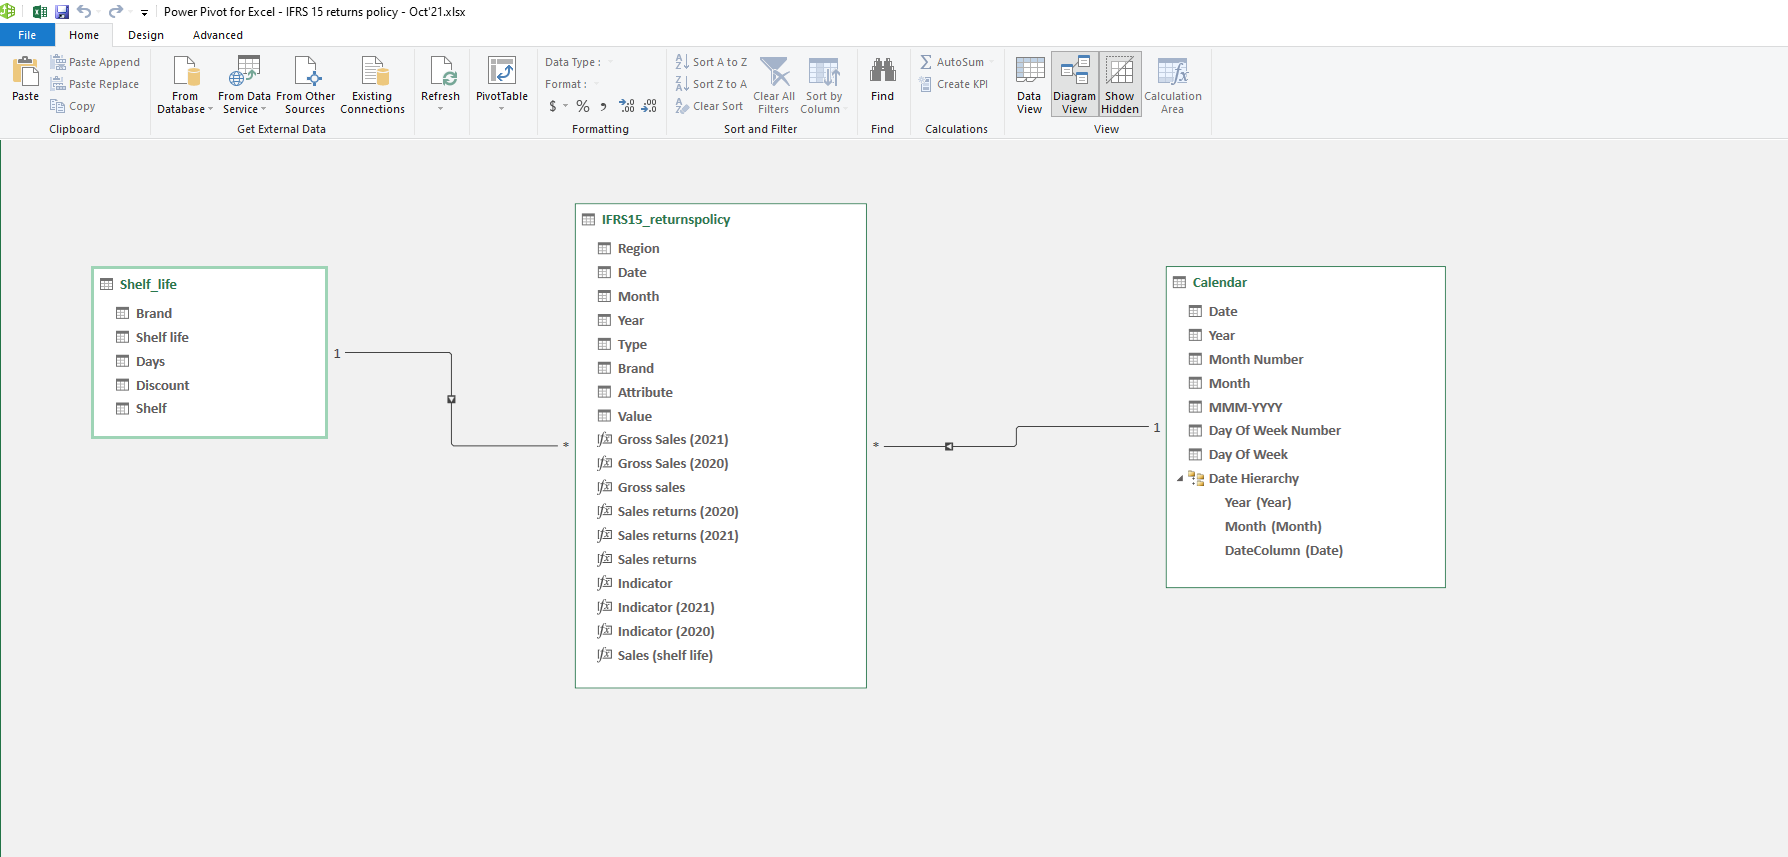Screen dimensions: 1788x857
Task: Click the thousands separator comma icon
Action: (603, 106)
